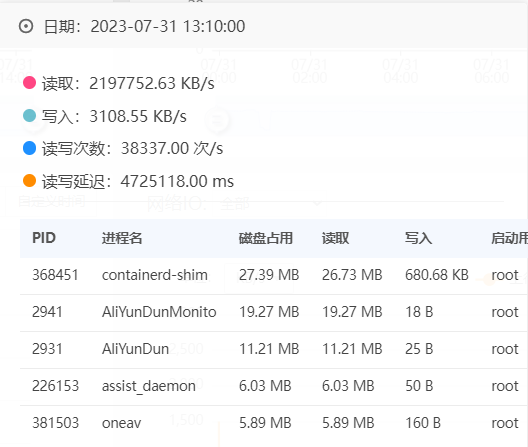Click the 680.68 KB write value
Viewport: 528px width, 447px height.
(437, 275)
